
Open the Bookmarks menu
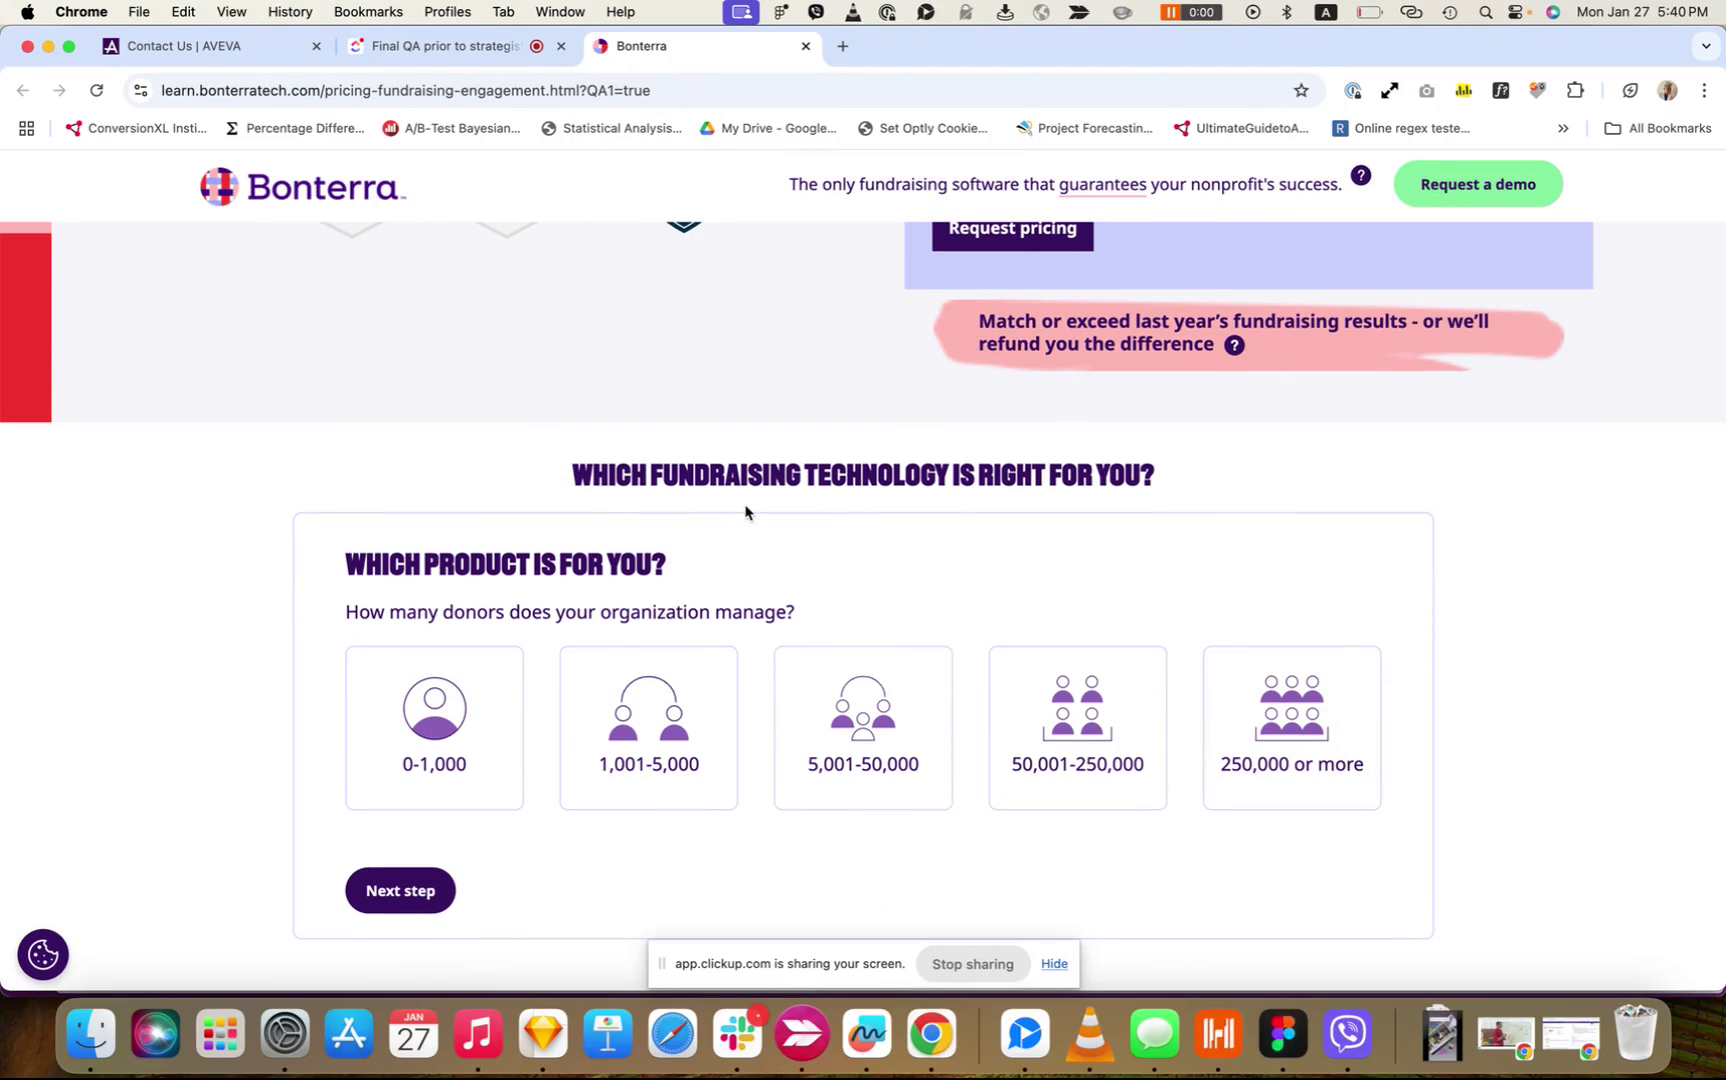pos(368,12)
